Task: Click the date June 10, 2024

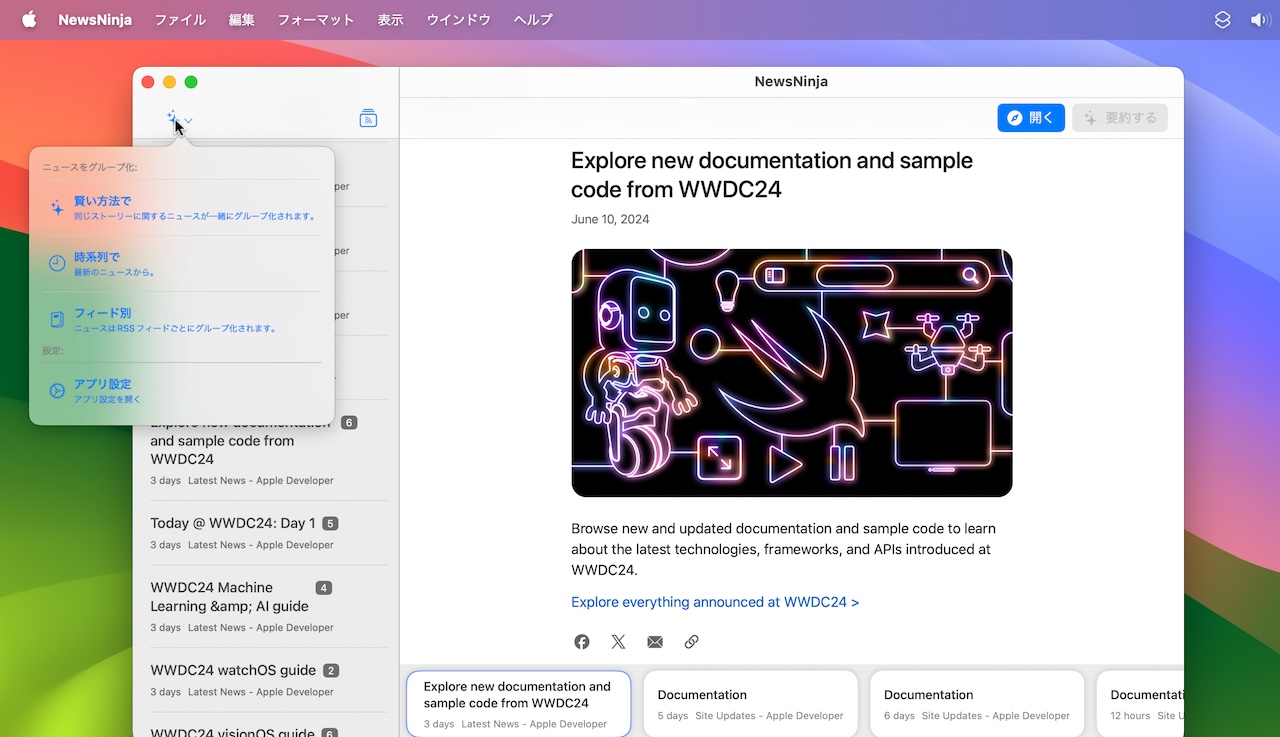Action: tap(610, 219)
